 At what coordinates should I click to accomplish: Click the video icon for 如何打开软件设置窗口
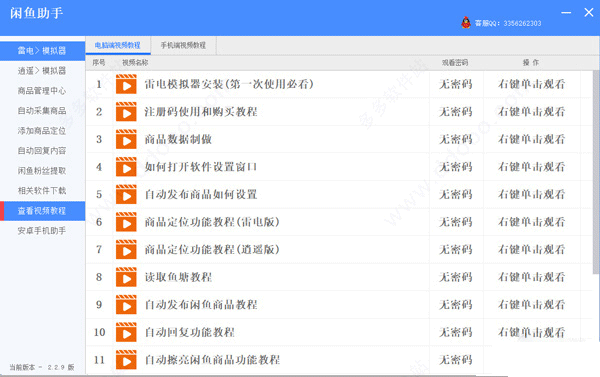pyautogui.click(x=126, y=167)
